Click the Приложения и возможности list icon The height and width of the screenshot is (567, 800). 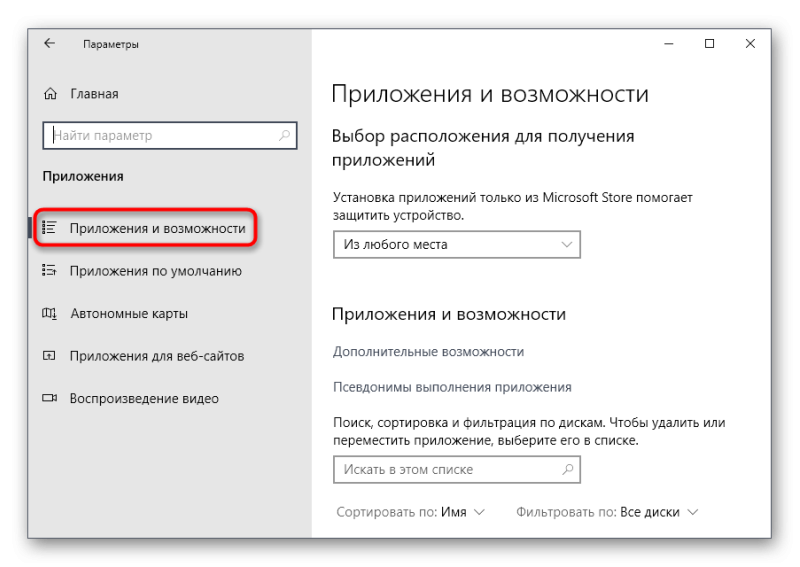point(49,228)
